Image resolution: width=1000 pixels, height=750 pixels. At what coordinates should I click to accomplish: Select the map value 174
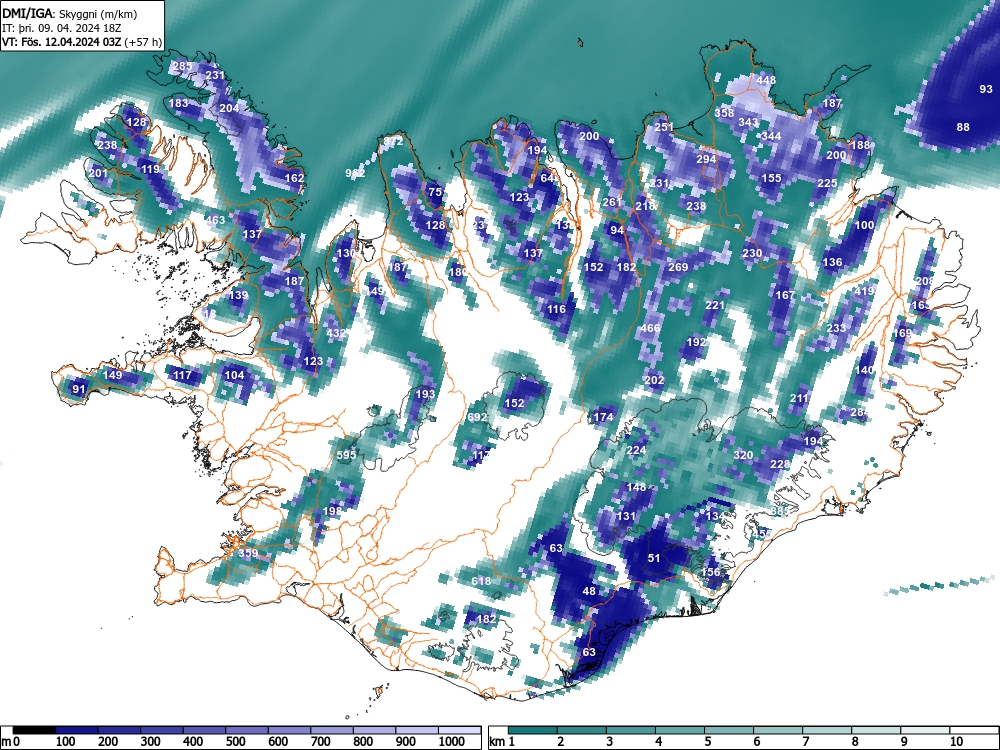603,418
